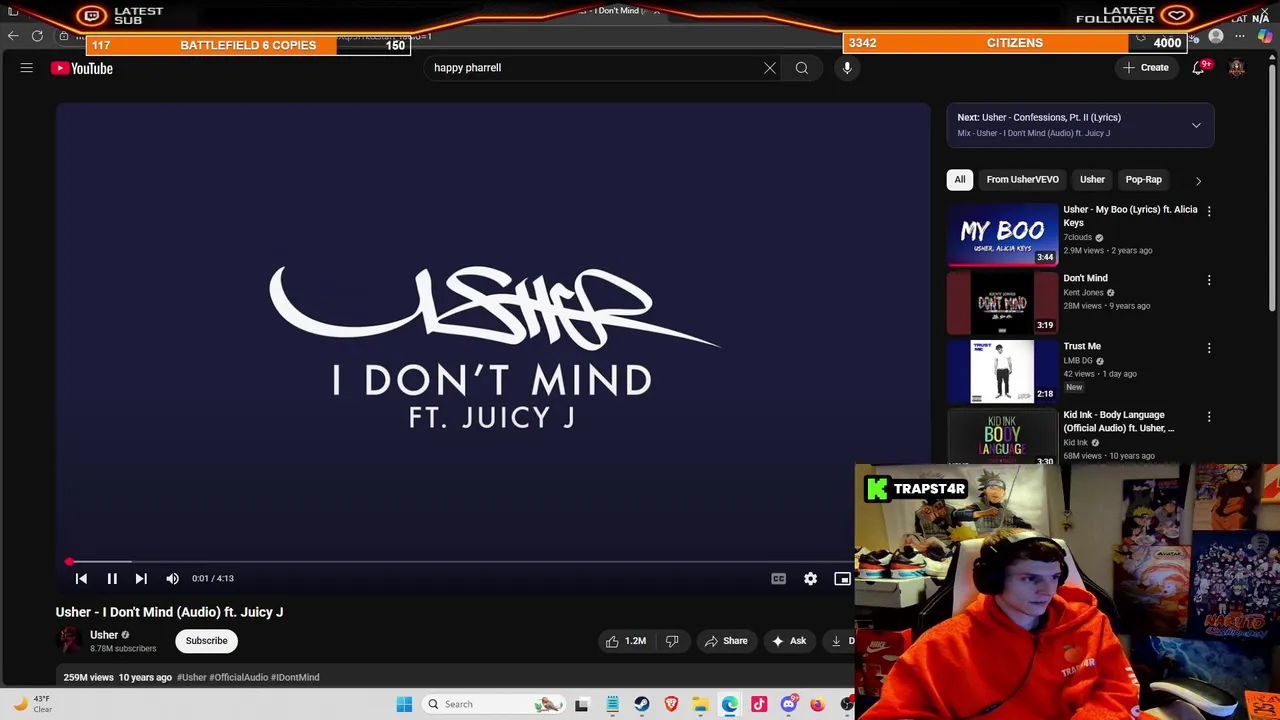Dislike the video with thumbs down
The height and width of the screenshot is (720, 1280).
pyautogui.click(x=672, y=641)
